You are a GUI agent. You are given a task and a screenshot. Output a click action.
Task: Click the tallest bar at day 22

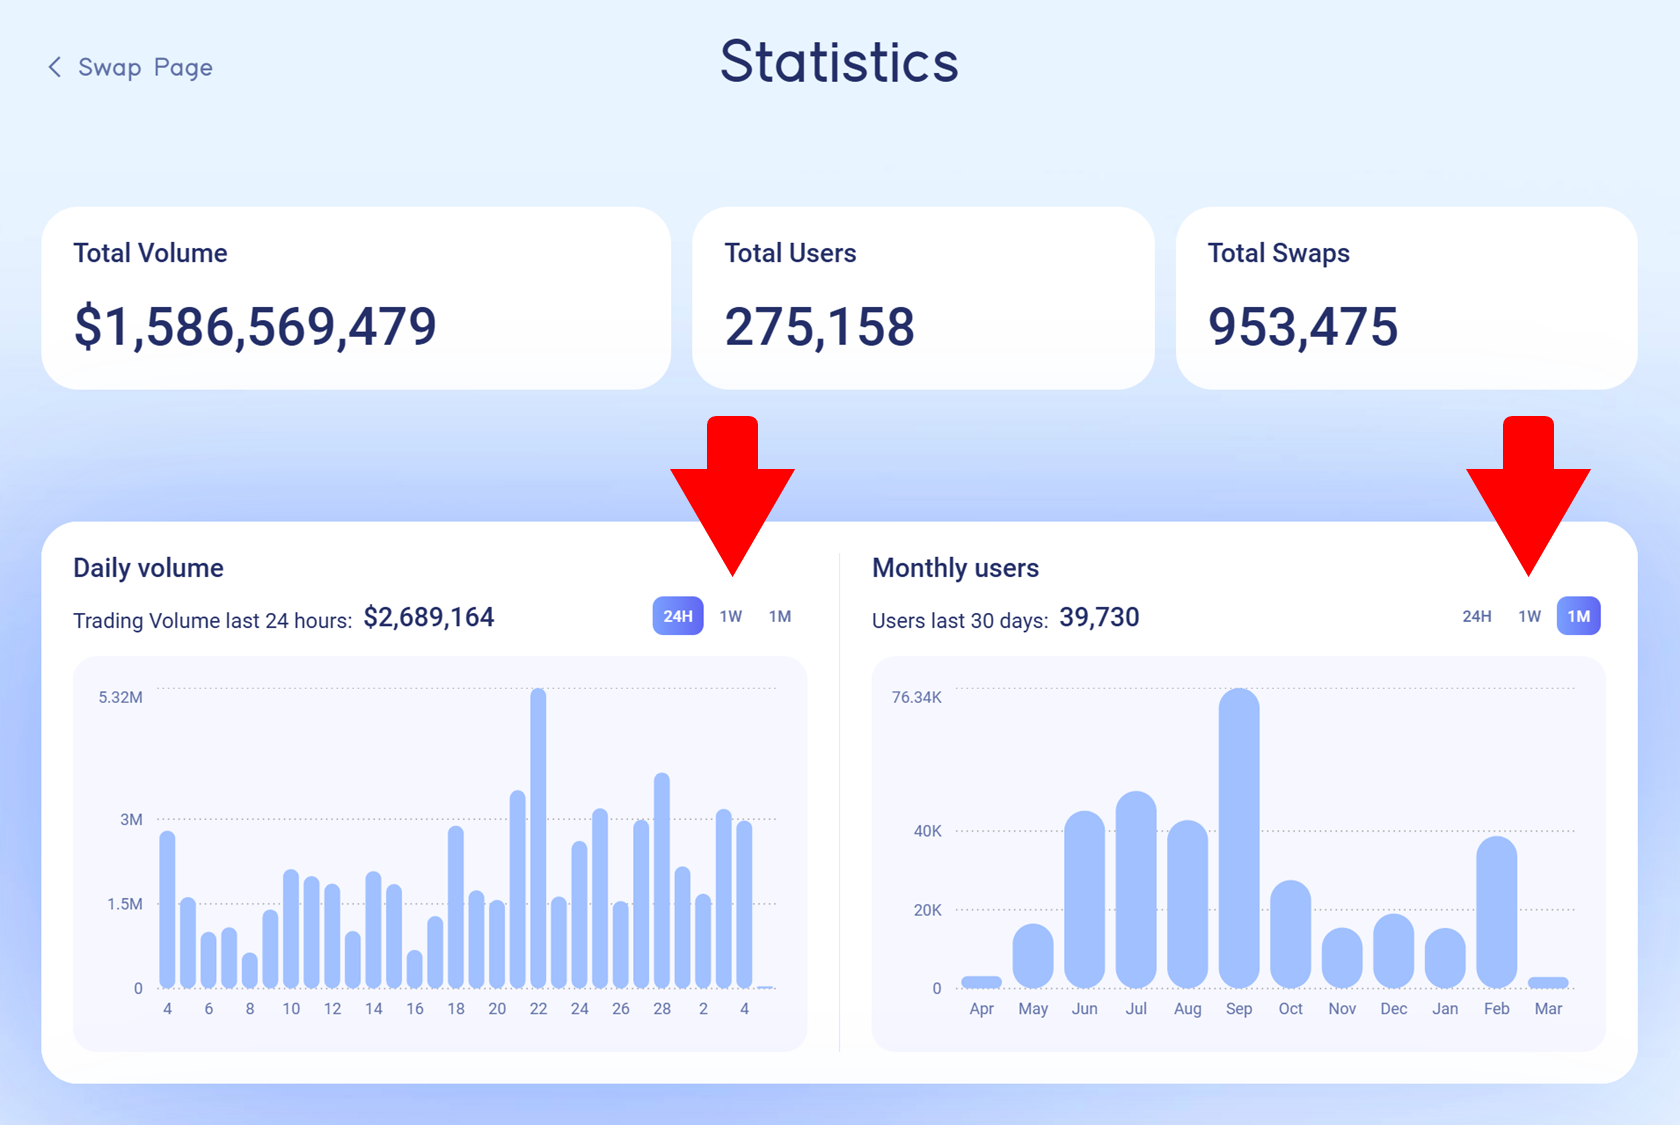538,838
